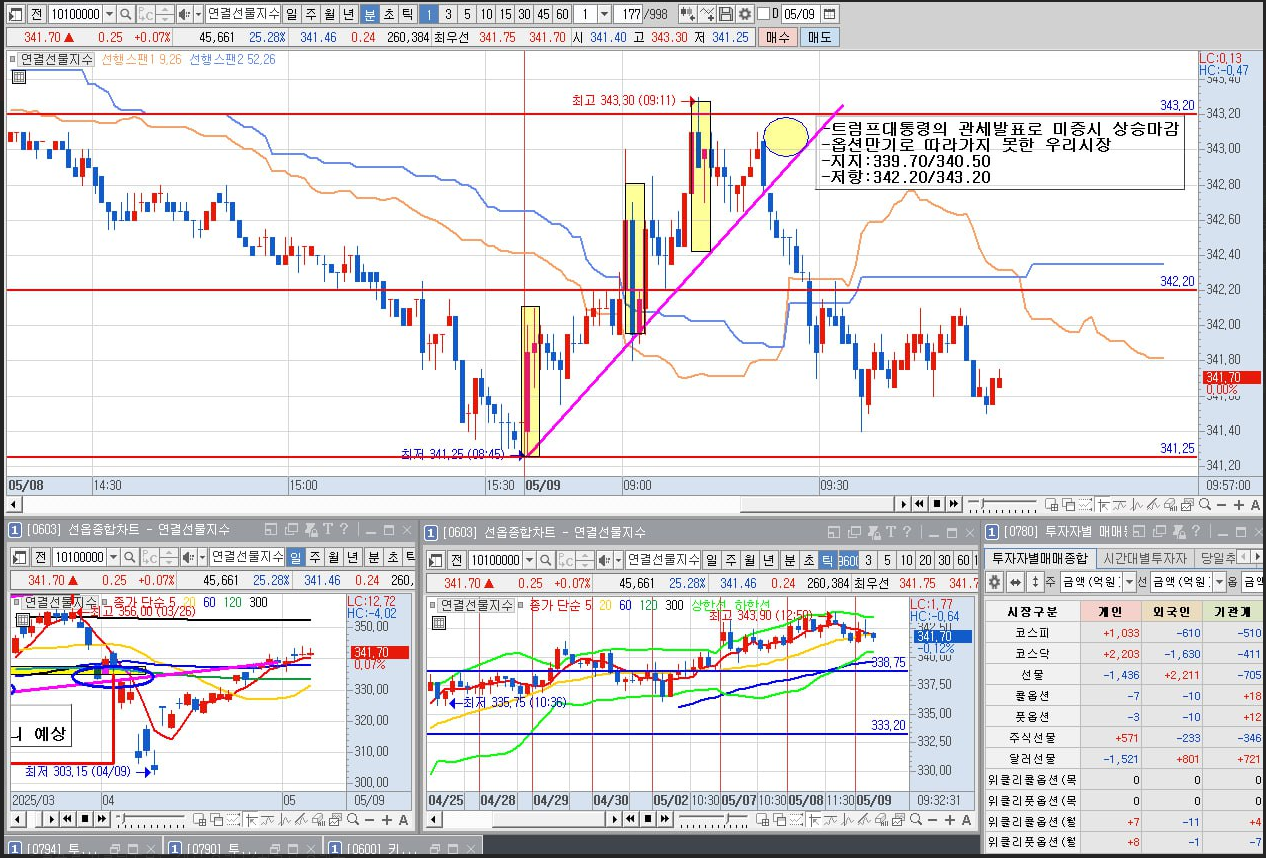
Task: Click magnifier icon in main chart's bottom toolbar
Action: click(1205, 505)
